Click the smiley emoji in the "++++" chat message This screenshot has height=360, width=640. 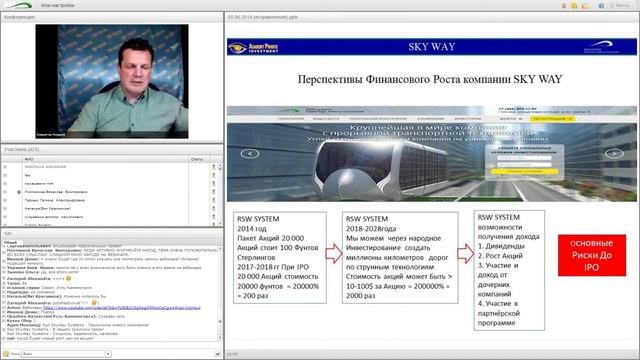69,278
